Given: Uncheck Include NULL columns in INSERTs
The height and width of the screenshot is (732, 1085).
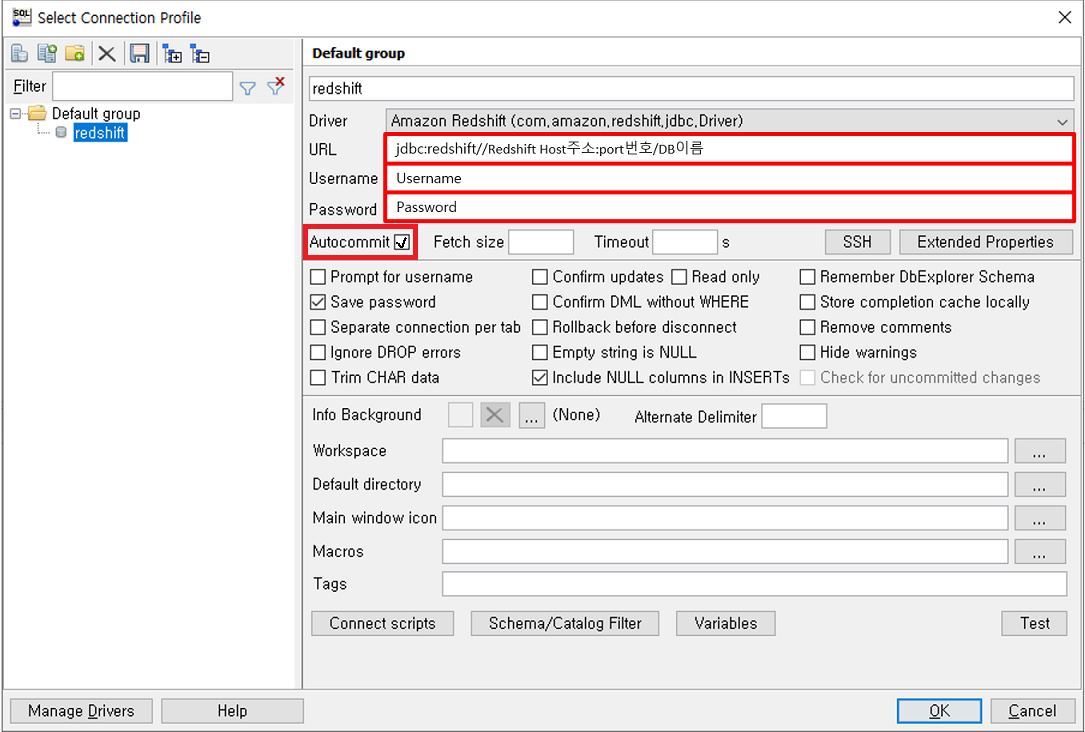Looking at the screenshot, I should point(540,378).
